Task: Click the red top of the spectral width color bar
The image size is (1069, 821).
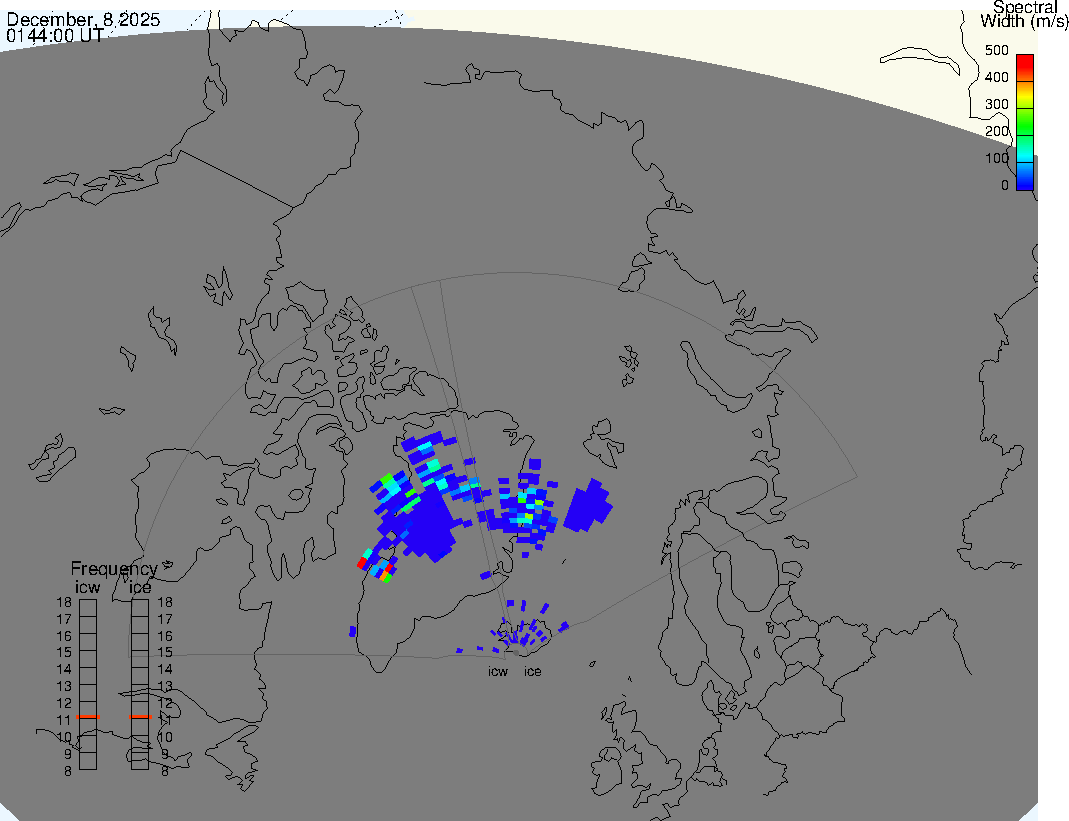Action: [1025, 68]
